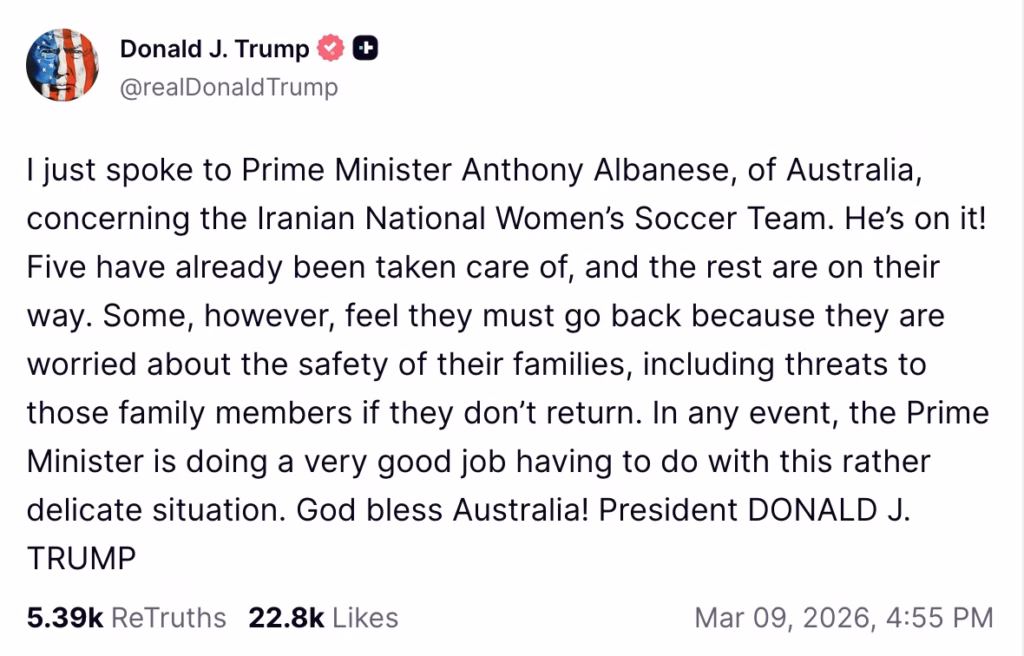The width and height of the screenshot is (1024, 656).
Task: Visit the @realDonaldTrump handle link
Action: coord(228,88)
